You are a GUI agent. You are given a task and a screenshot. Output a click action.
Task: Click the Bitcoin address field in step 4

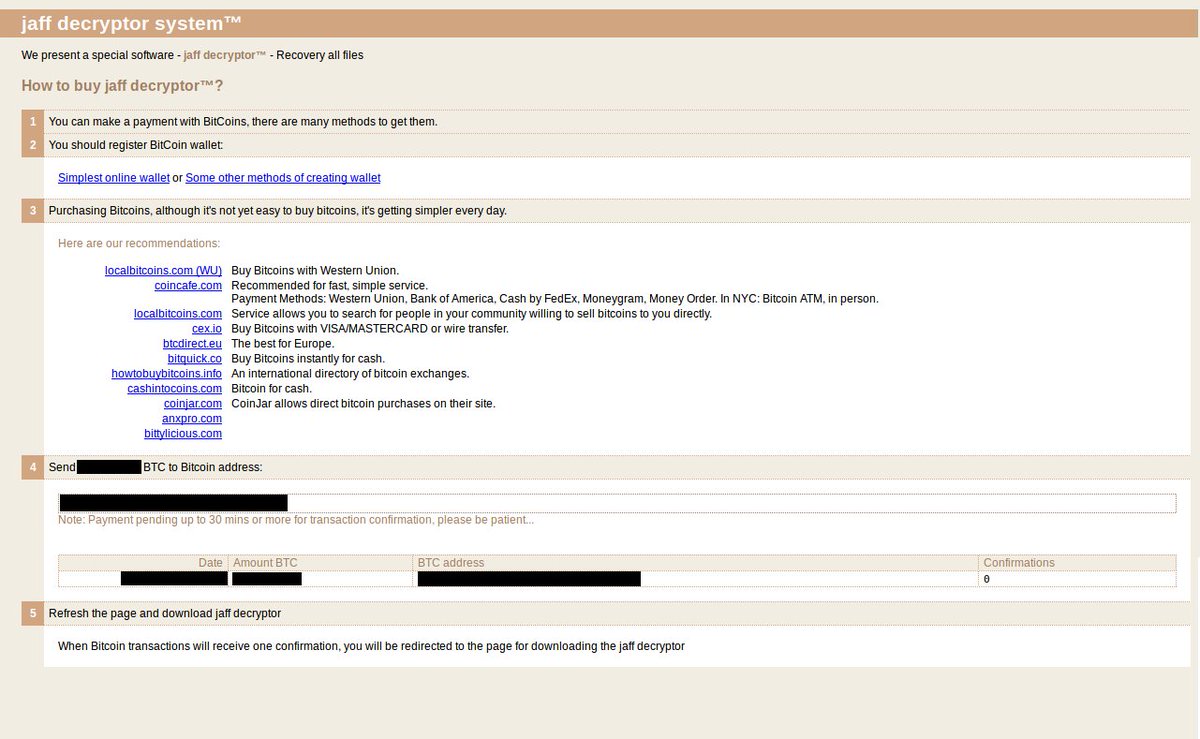point(617,503)
